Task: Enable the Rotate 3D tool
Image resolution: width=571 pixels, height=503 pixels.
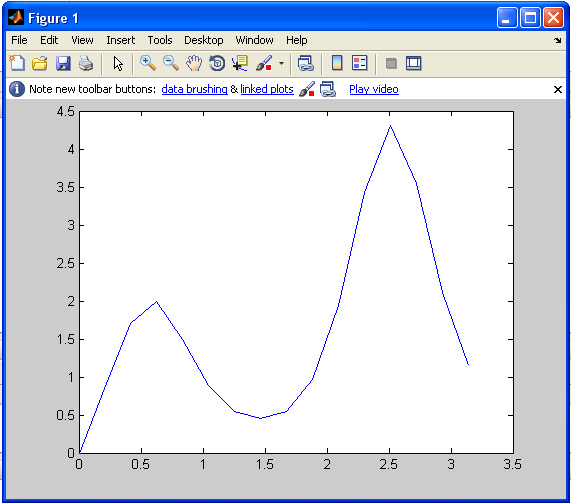Action: 217,63
